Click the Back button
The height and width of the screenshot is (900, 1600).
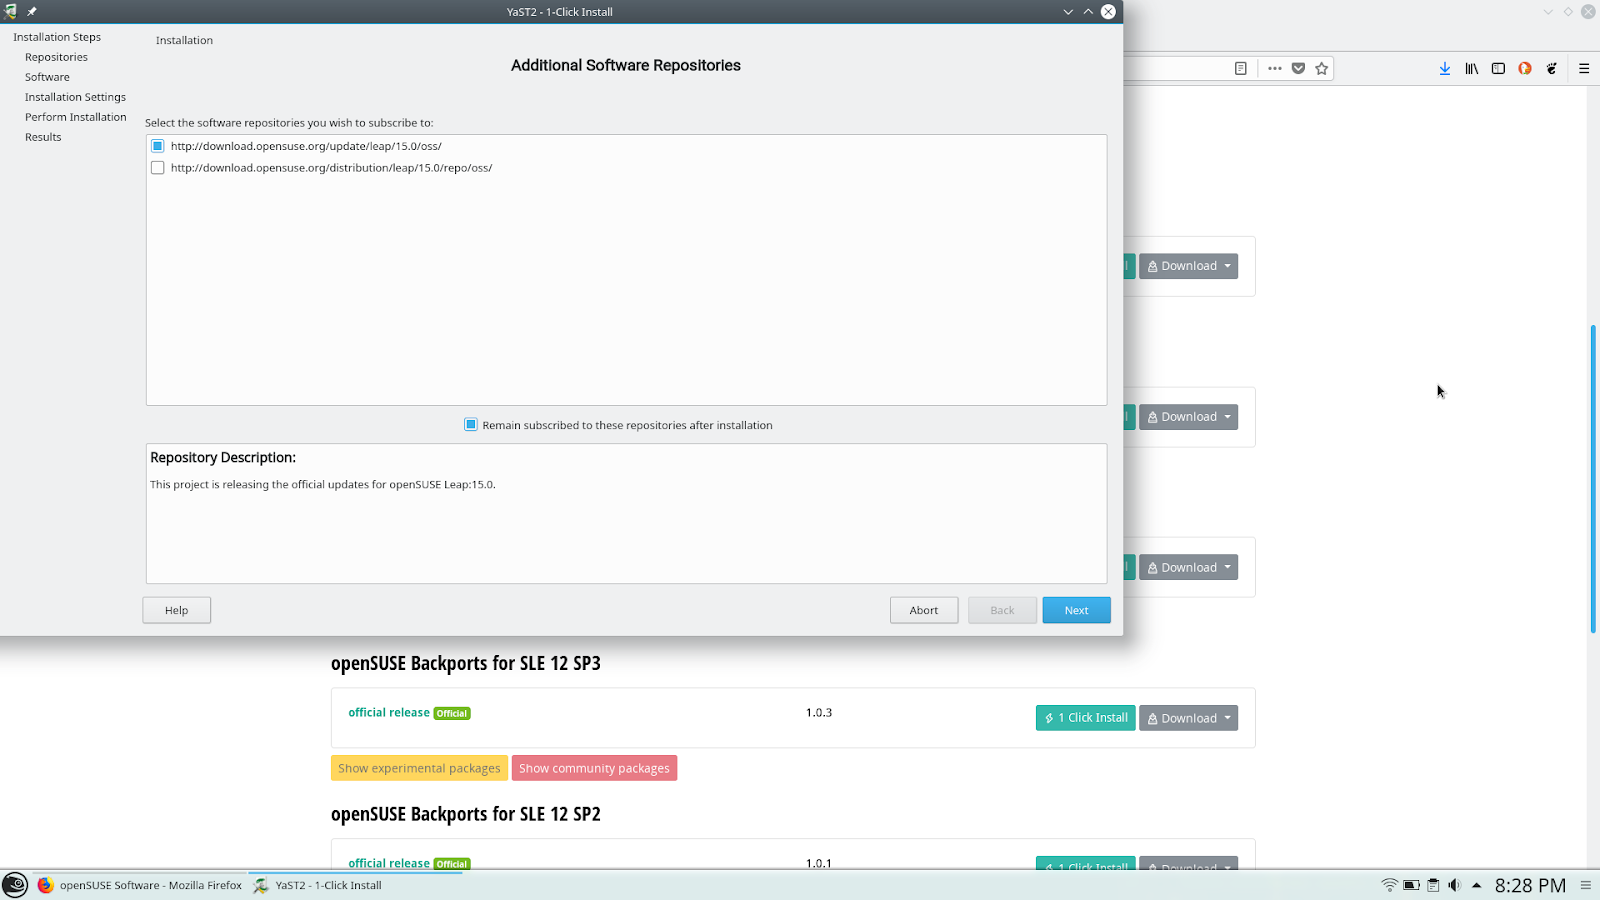click(1002, 610)
